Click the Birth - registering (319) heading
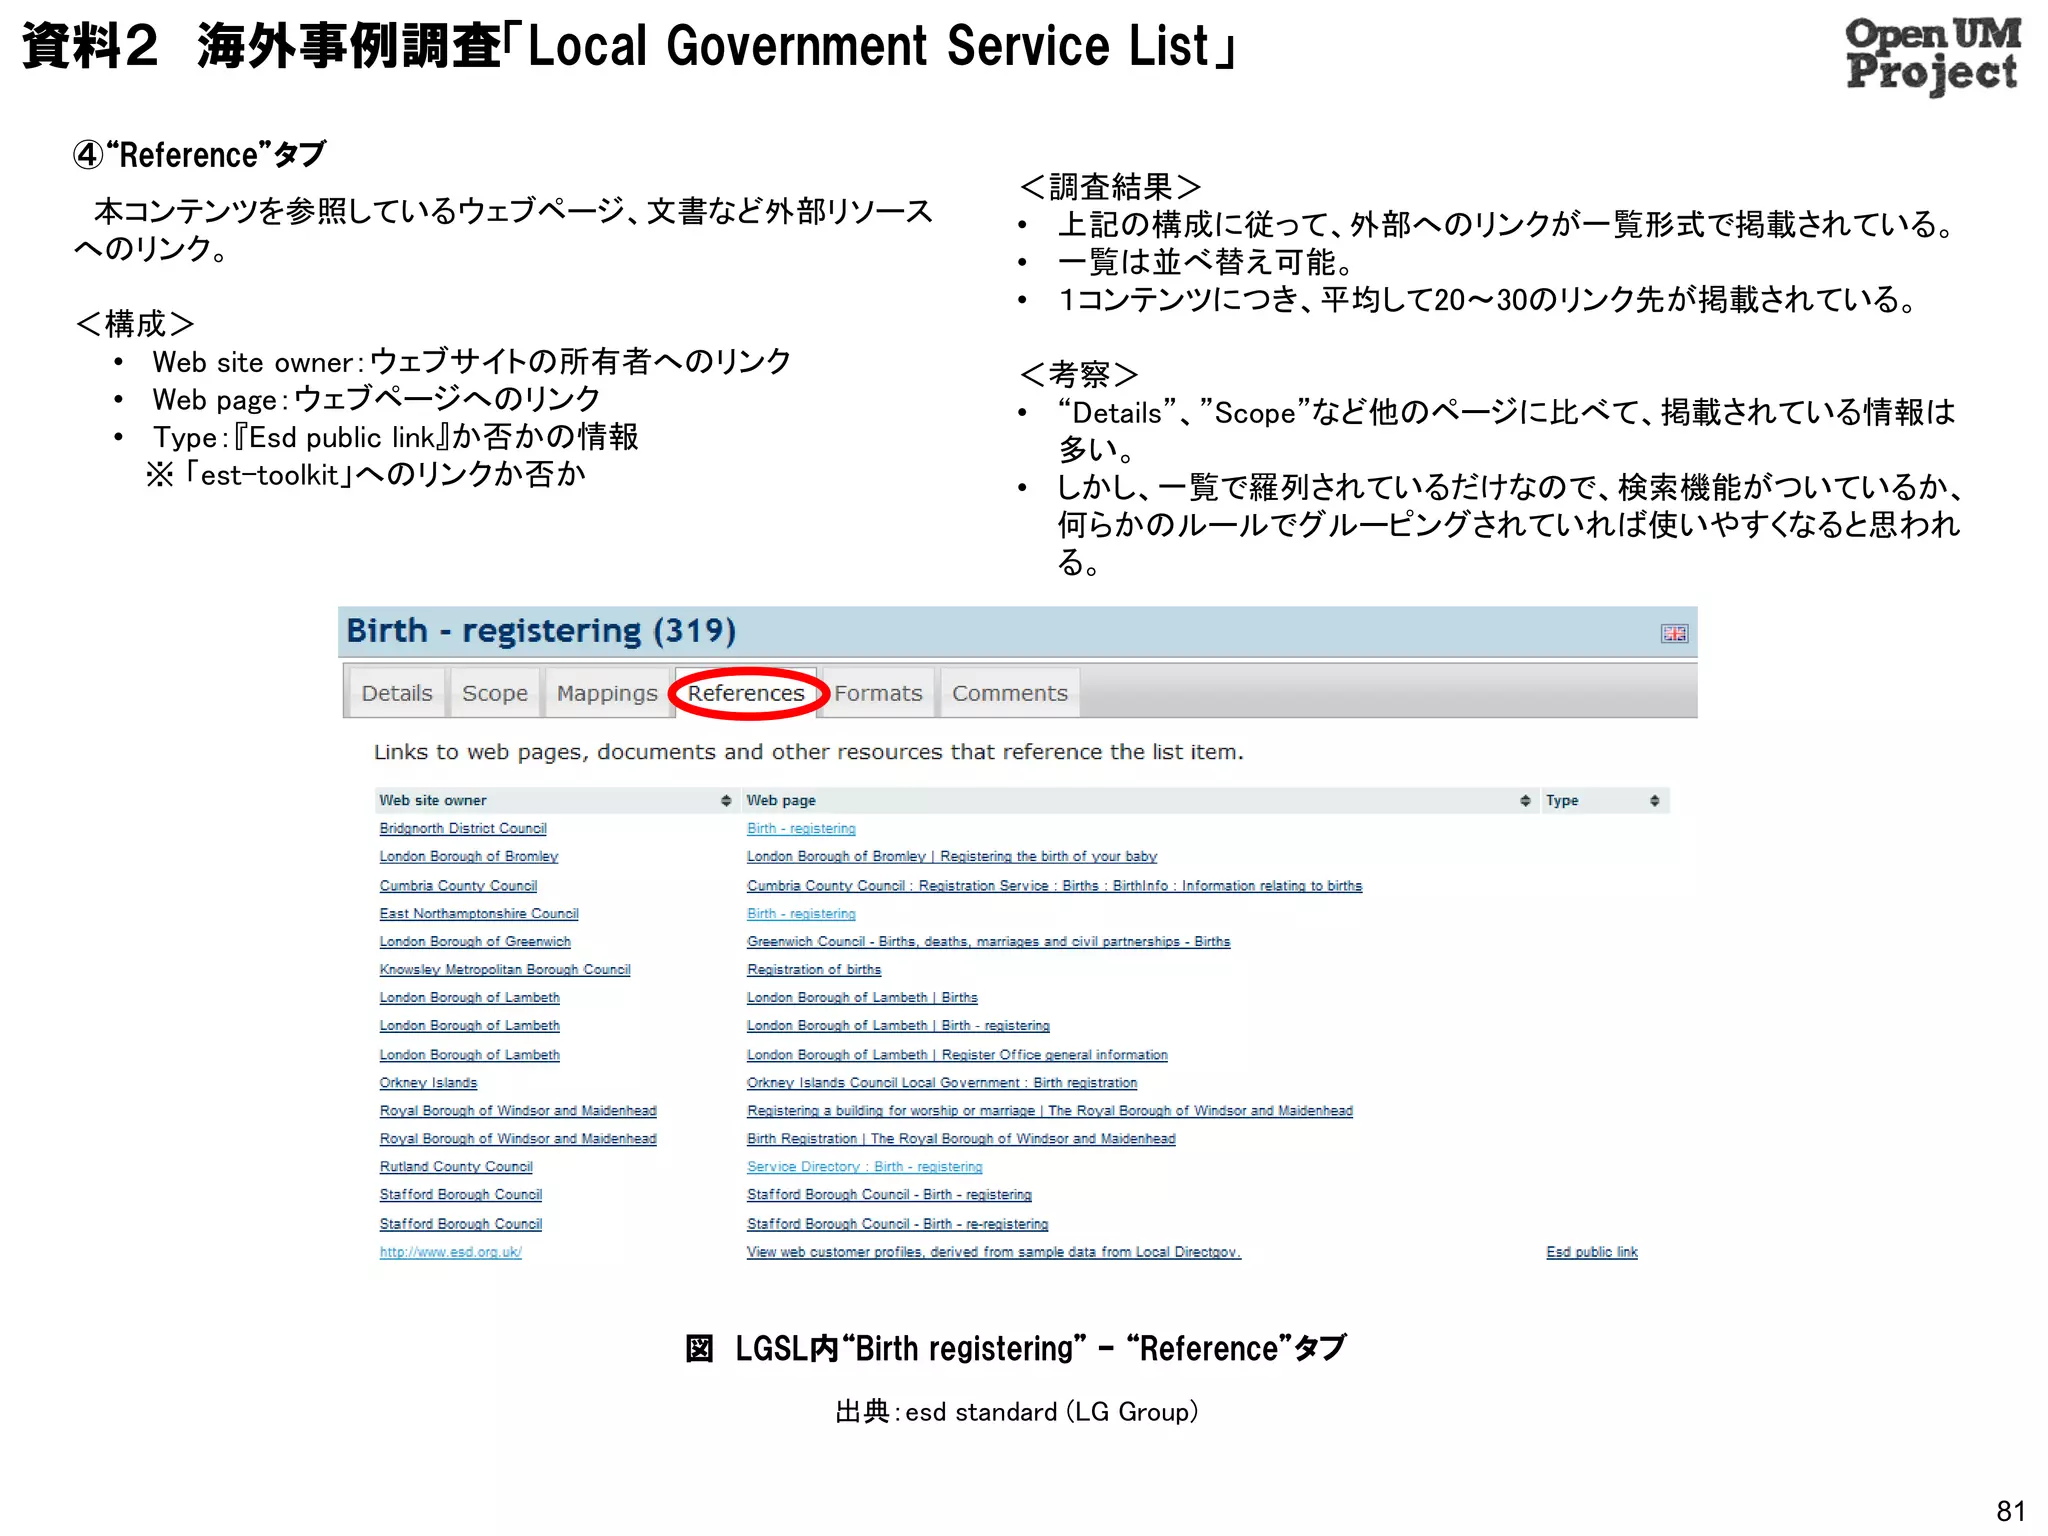 [541, 631]
